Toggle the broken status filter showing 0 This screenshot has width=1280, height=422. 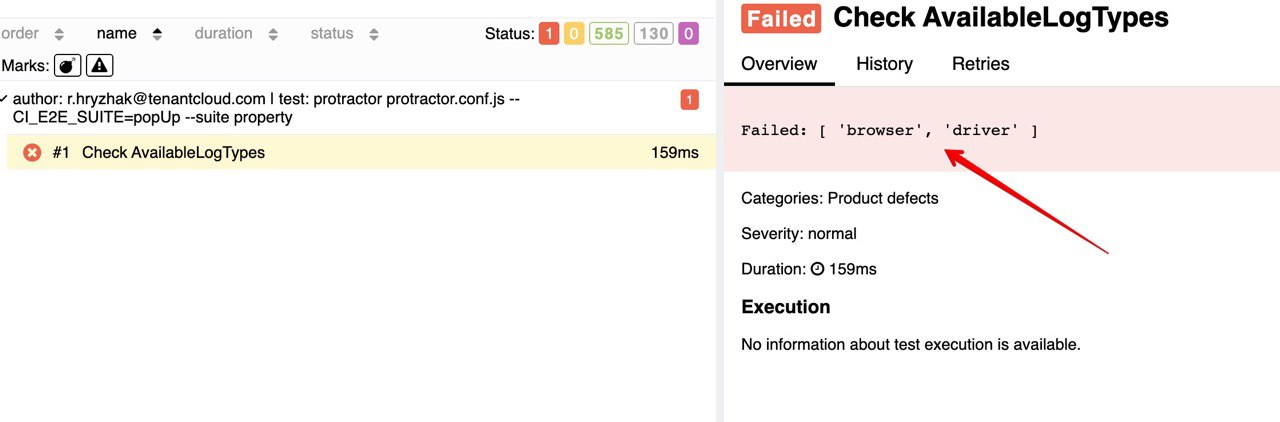point(574,34)
